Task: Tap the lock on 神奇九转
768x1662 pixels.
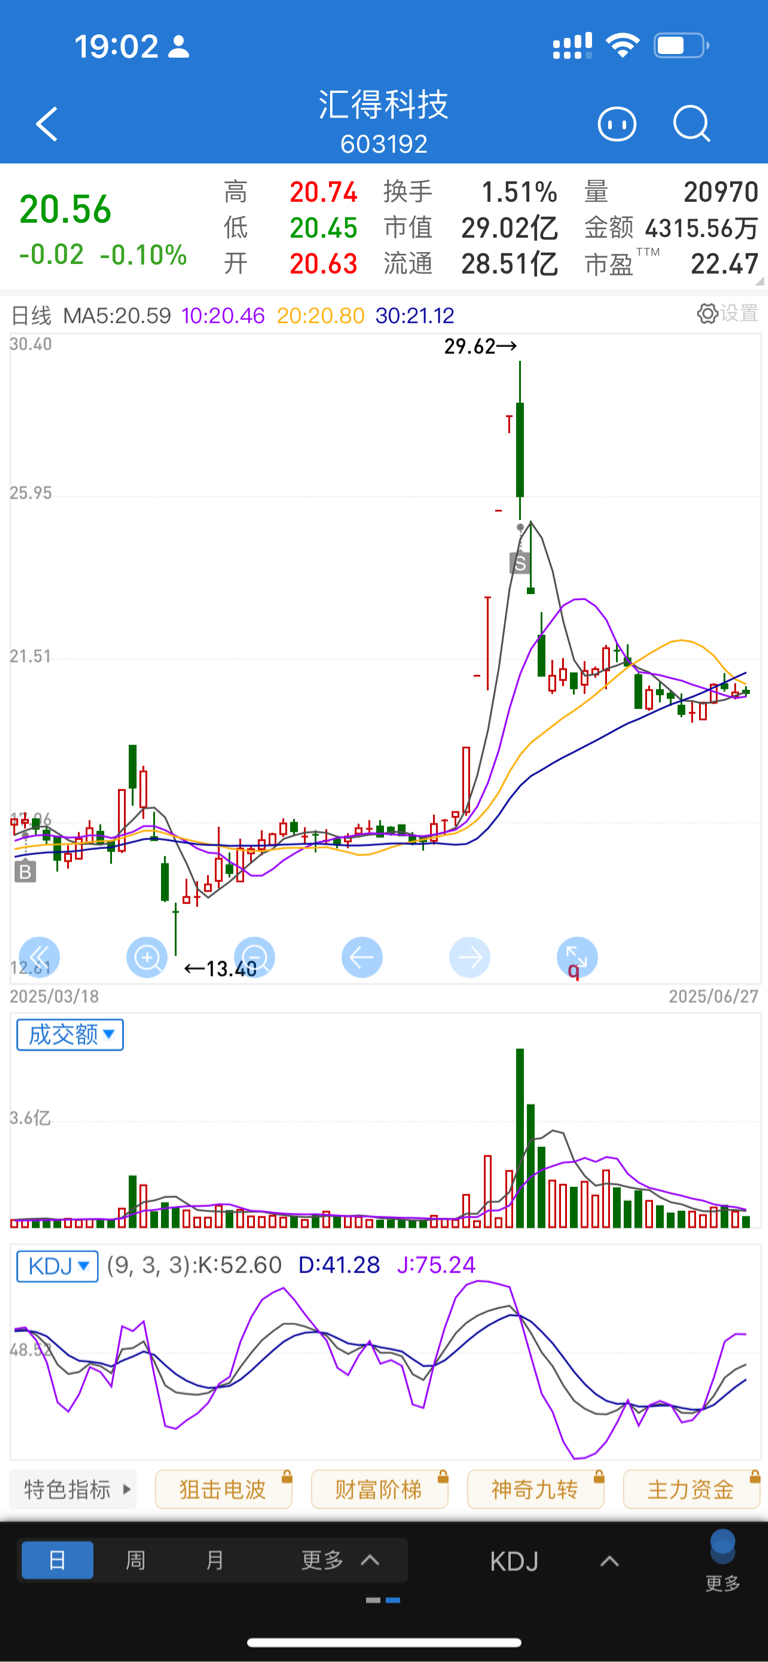Action: [x=598, y=1476]
